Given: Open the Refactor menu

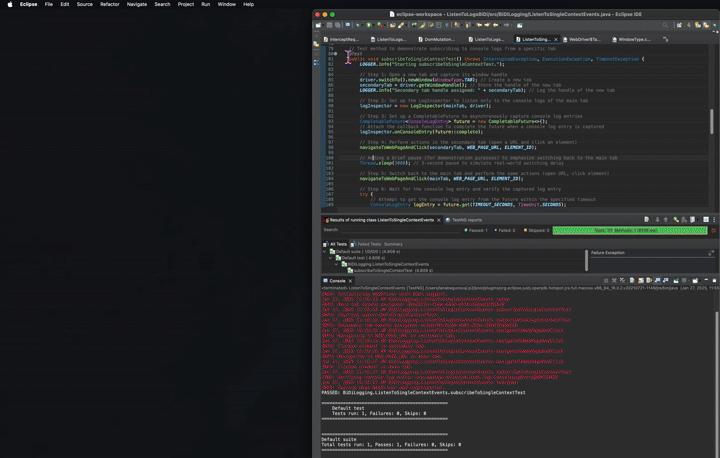Looking at the screenshot, I should (x=109, y=4).
